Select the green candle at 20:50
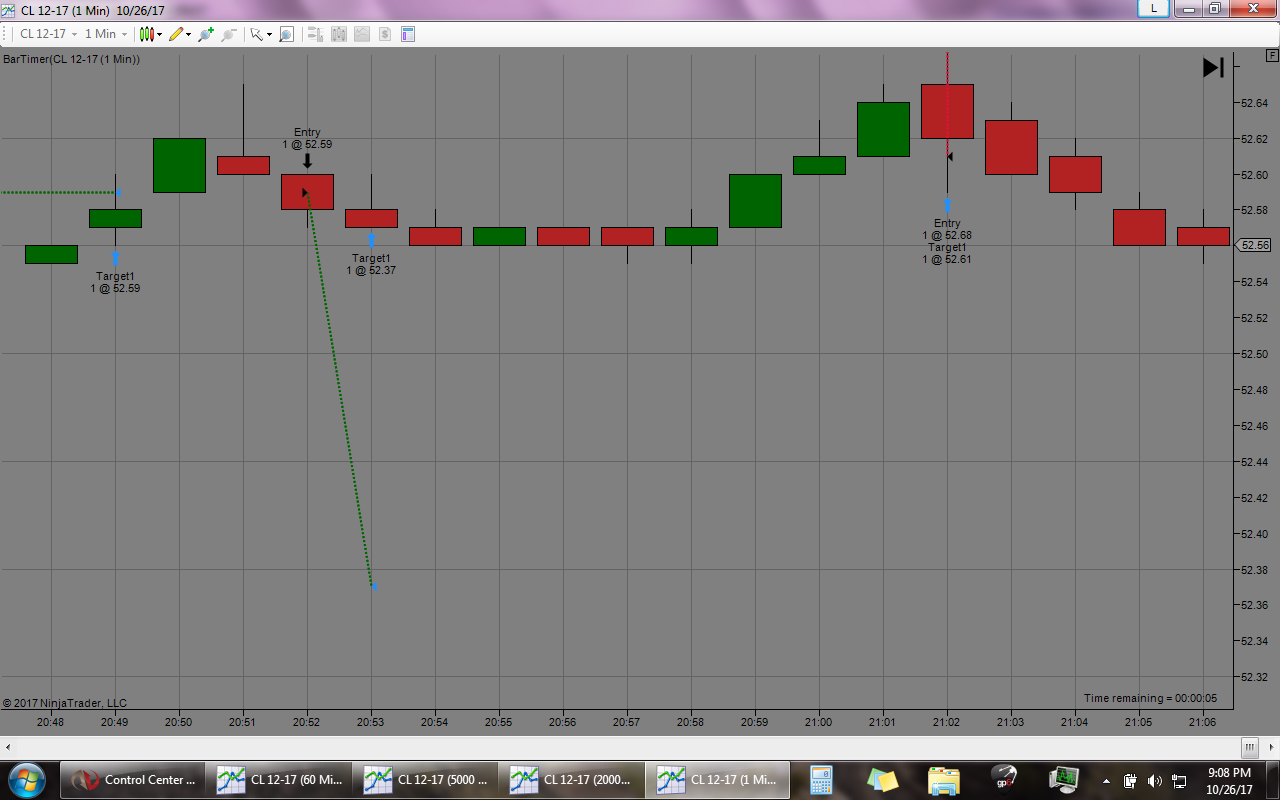The image size is (1280, 800). tap(179, 165)
